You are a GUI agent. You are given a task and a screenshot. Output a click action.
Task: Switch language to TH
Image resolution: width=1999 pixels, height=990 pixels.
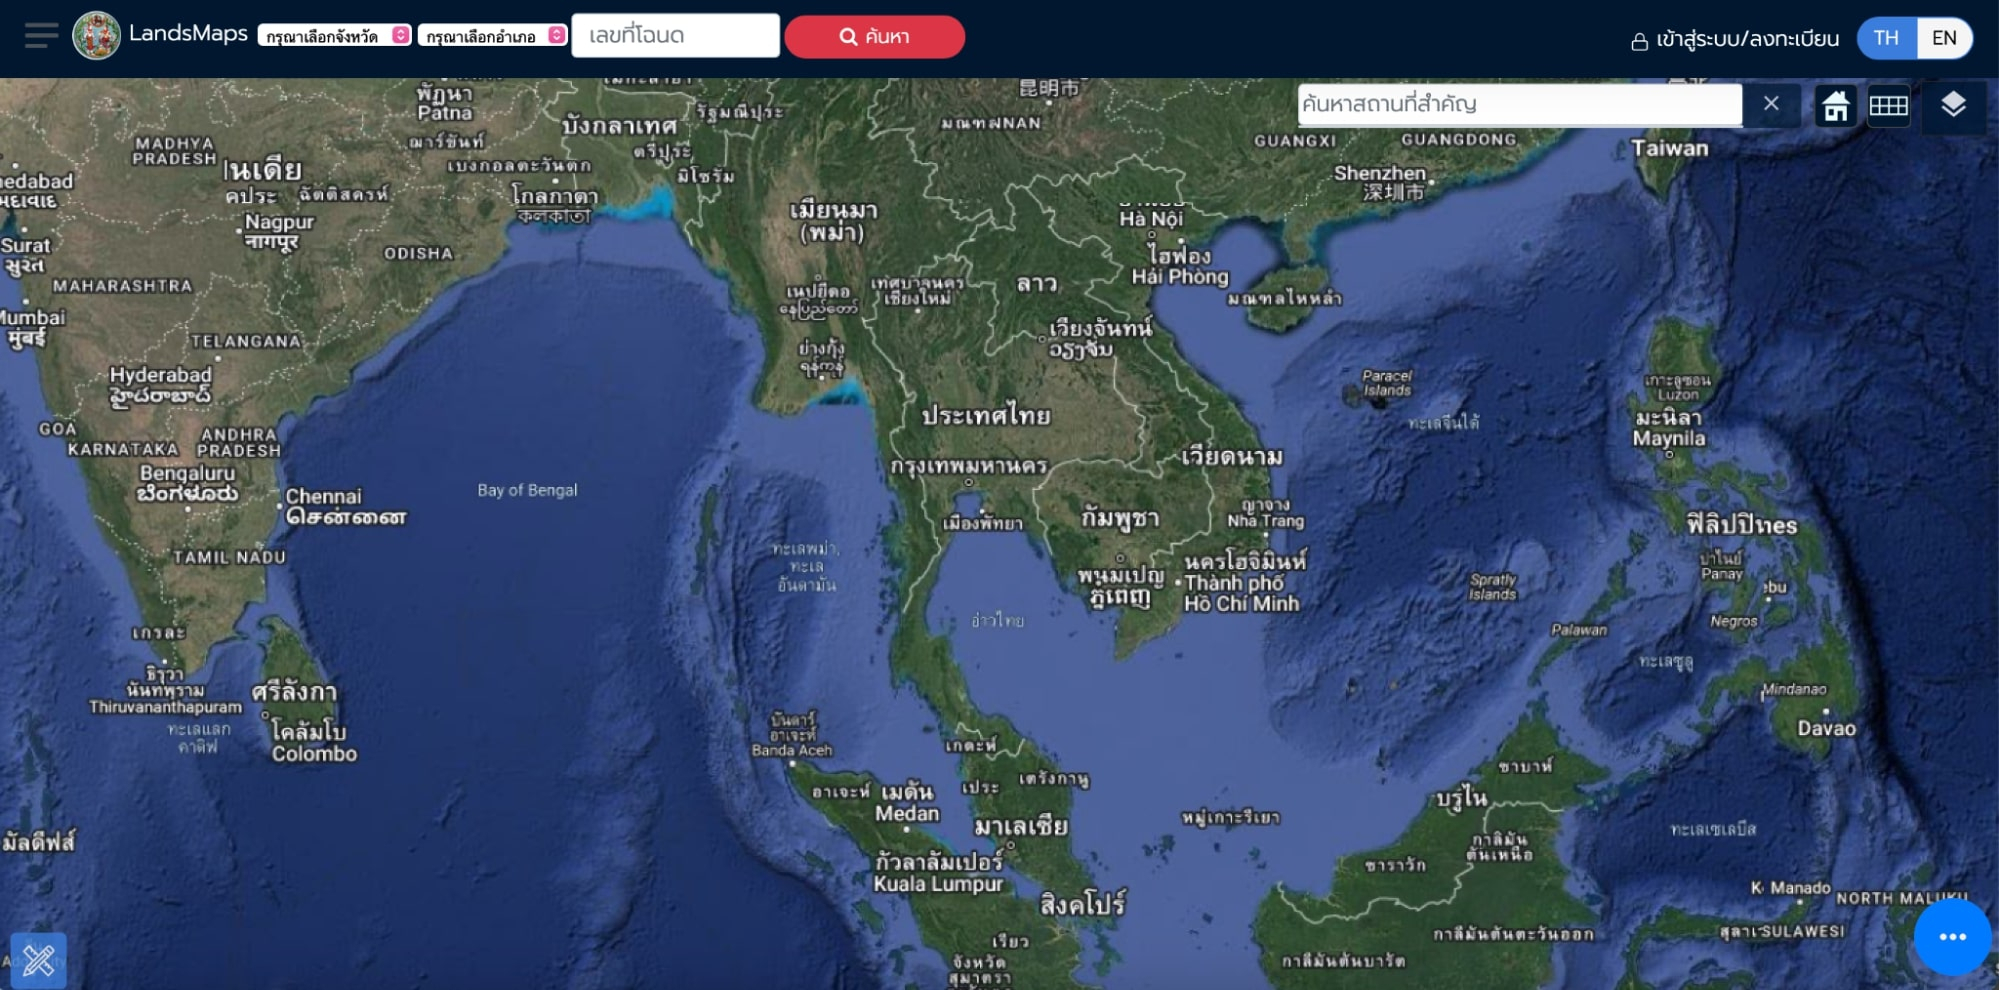click(x=1886, y=38)
